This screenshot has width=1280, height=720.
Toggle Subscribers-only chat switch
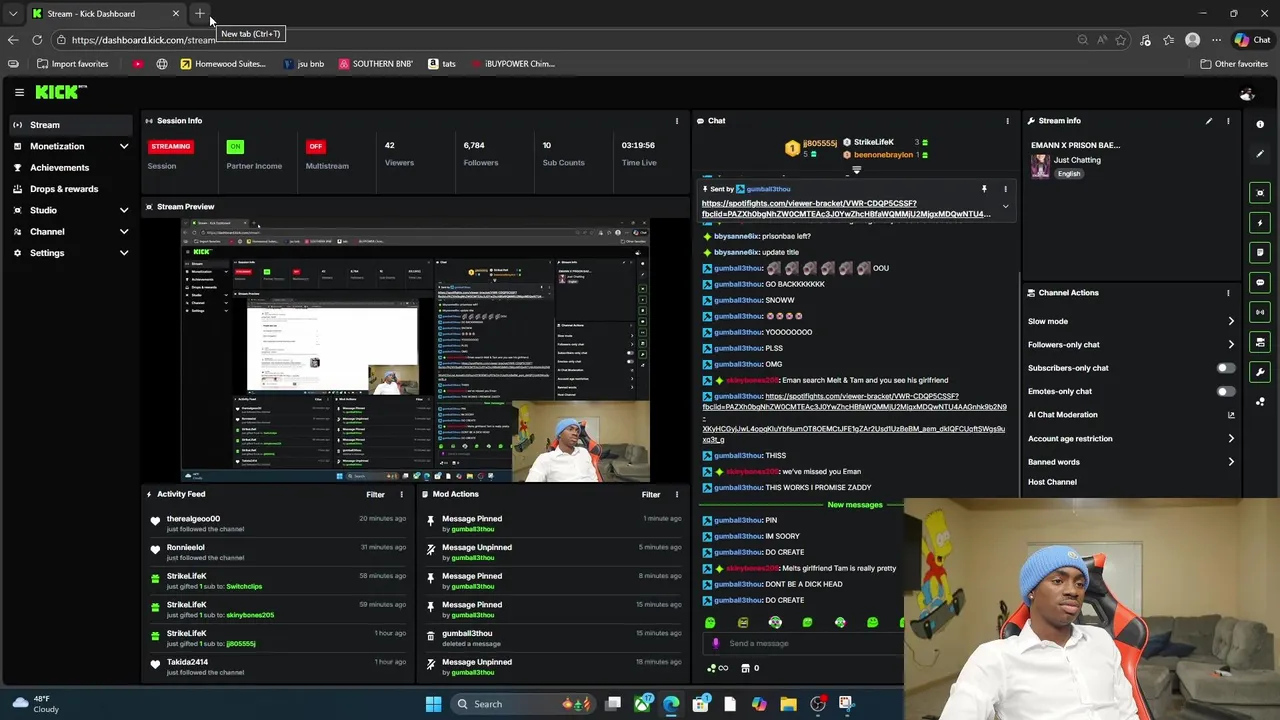[1225, 368]
